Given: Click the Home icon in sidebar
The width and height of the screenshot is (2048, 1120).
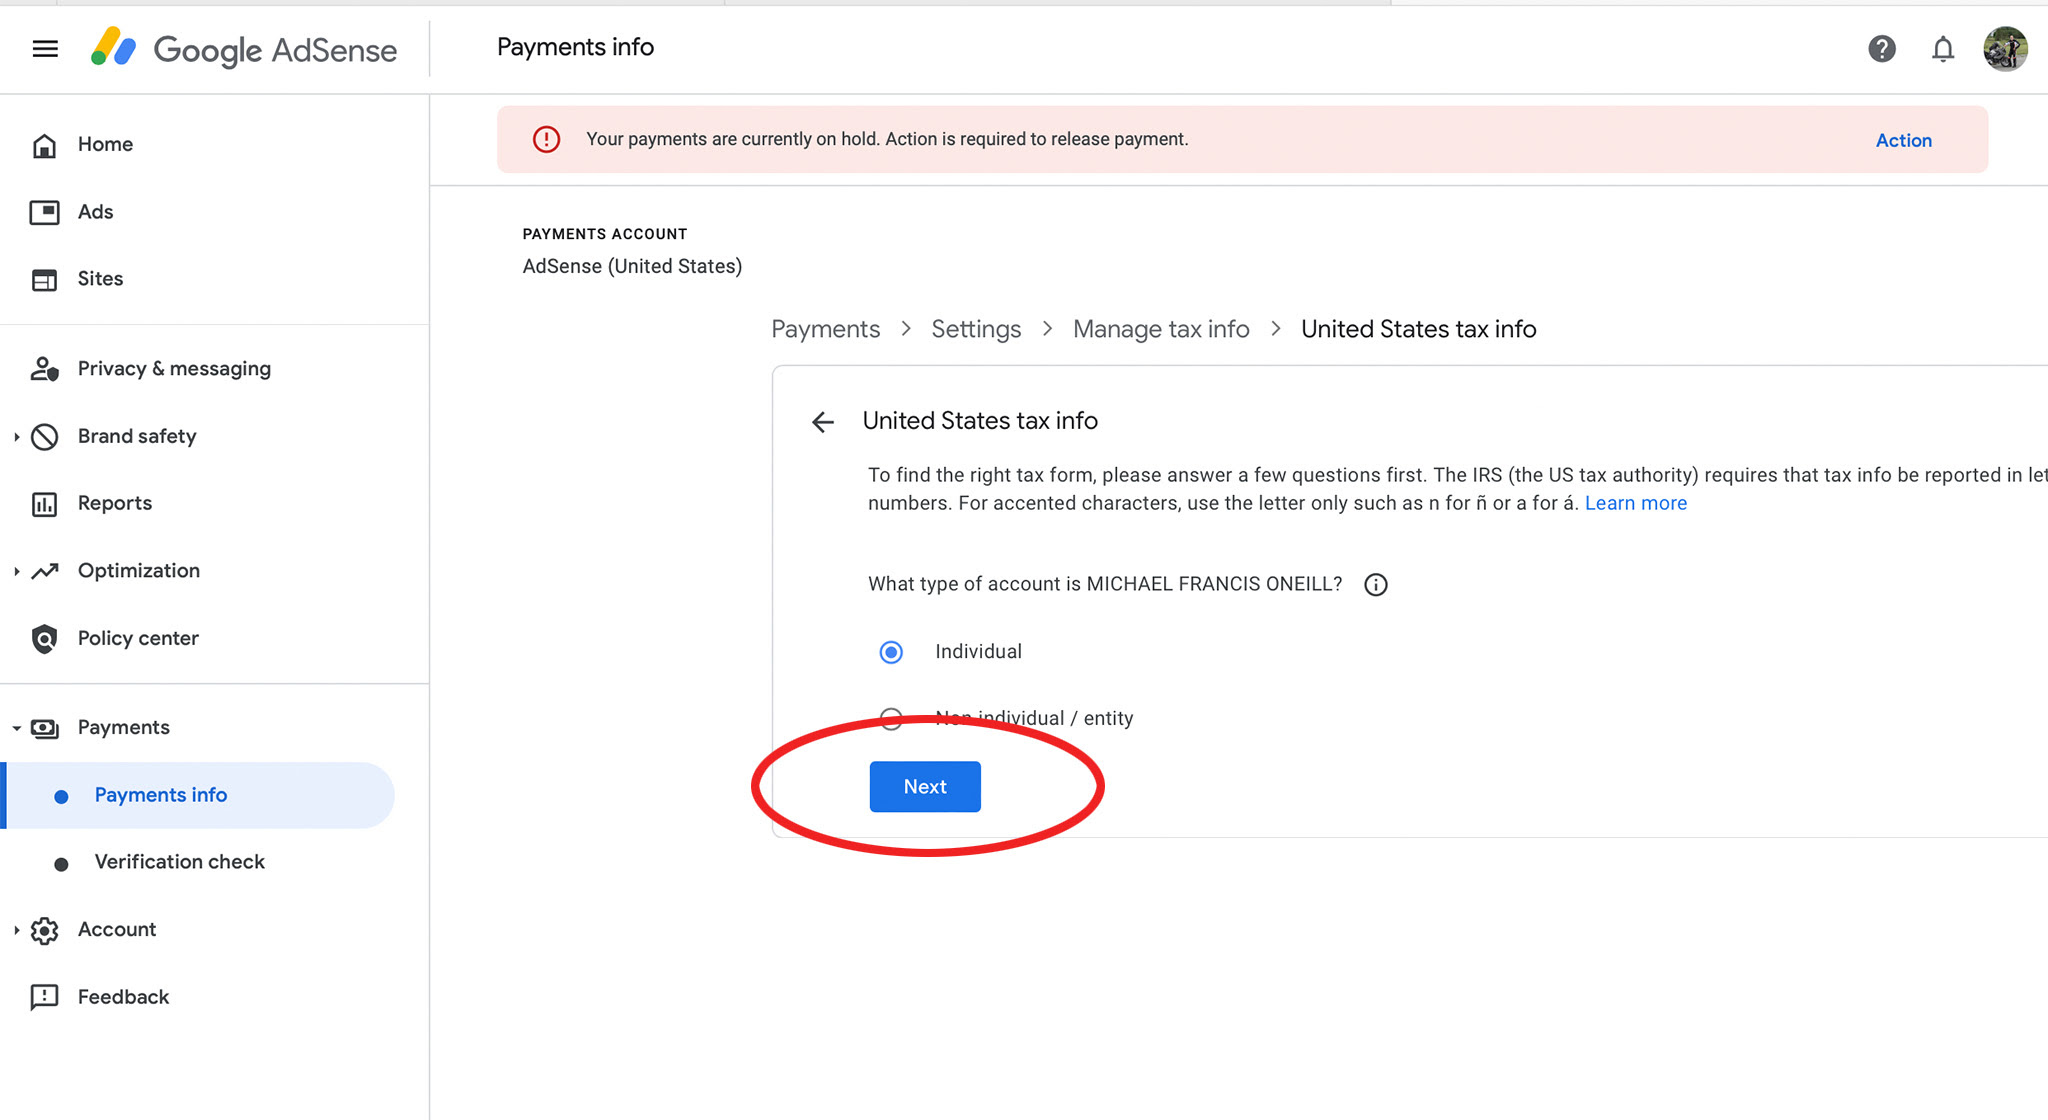Looking at the screenshot, I should point(44,143).
